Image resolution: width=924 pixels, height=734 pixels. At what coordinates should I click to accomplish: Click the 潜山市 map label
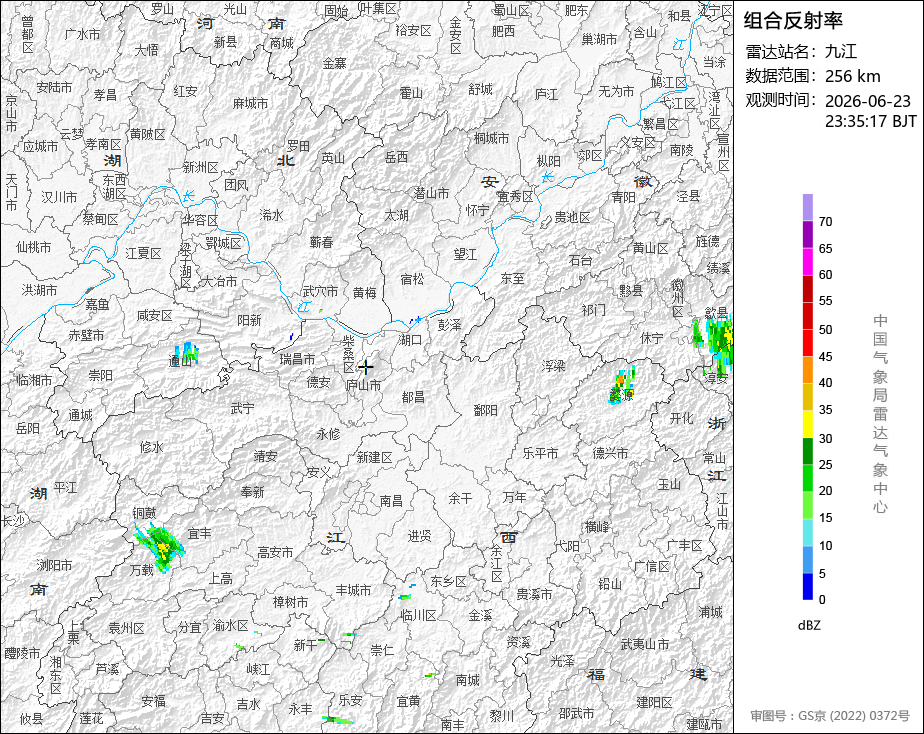click(431, 193)
